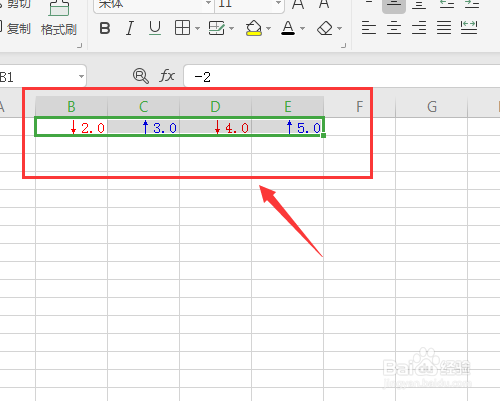Select column D header
This screenshot has width=500, height=401.
click(x=215, y=107)
